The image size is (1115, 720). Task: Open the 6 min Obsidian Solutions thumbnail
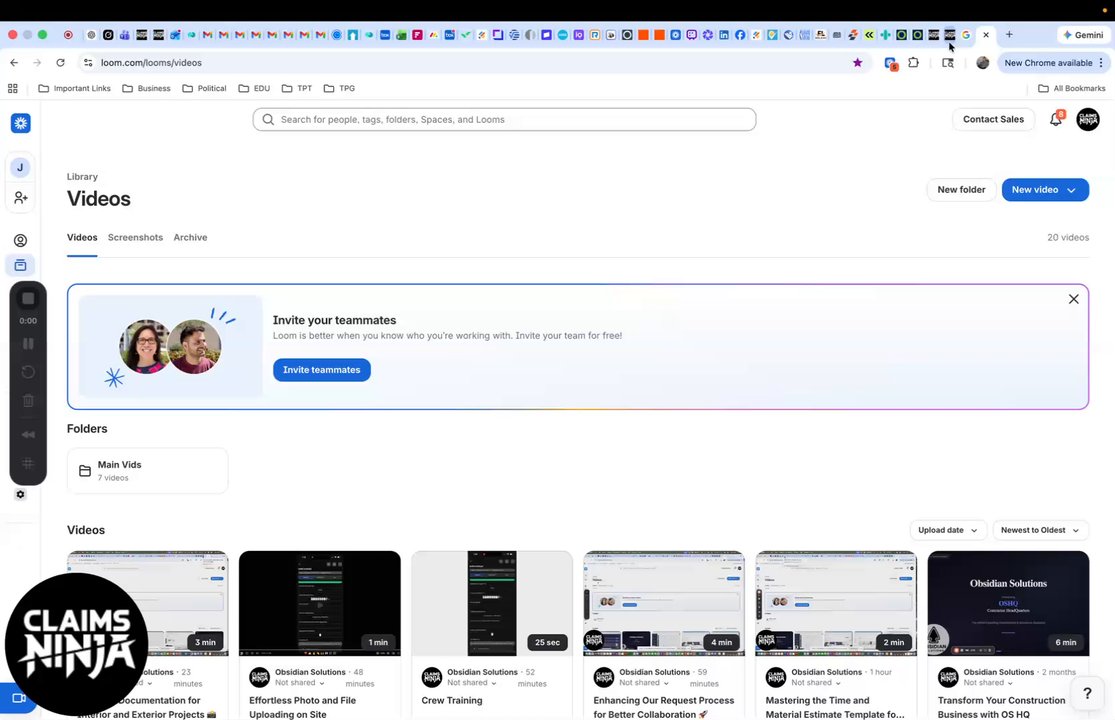click(1008, 603)
